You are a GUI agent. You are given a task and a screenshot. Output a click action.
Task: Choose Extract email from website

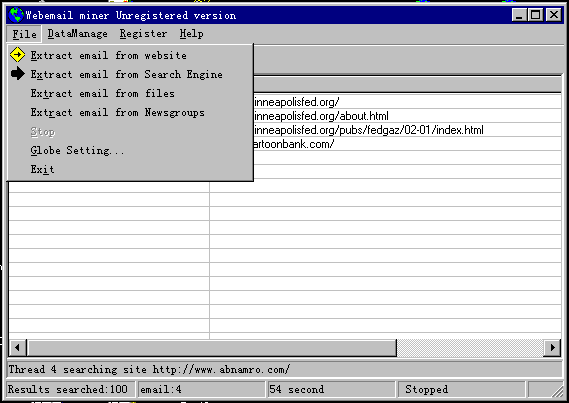[x=109, y=55]
